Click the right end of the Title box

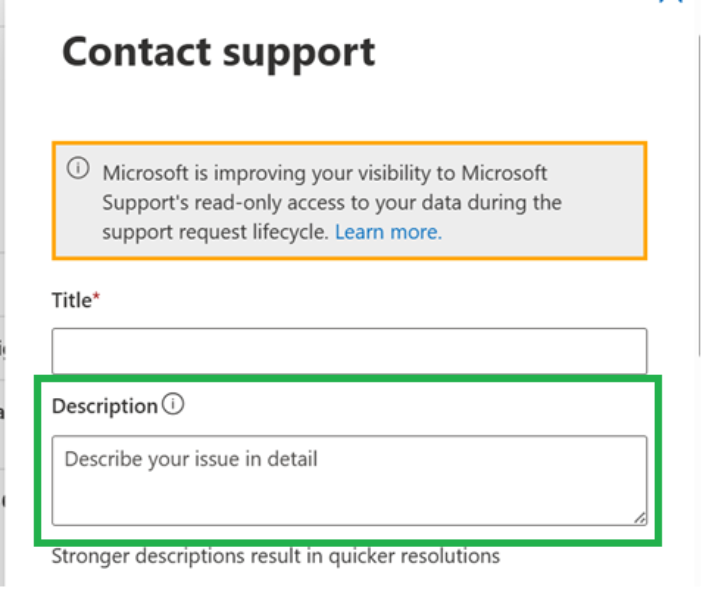[x=629, y=351]
